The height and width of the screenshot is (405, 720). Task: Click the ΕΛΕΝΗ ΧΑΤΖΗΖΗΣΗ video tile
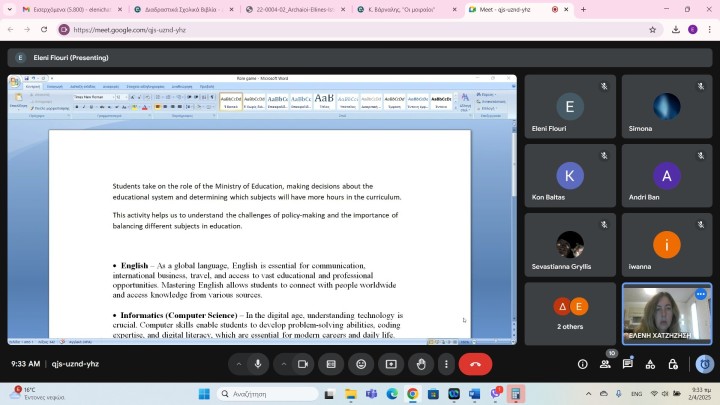click(667, 314)
